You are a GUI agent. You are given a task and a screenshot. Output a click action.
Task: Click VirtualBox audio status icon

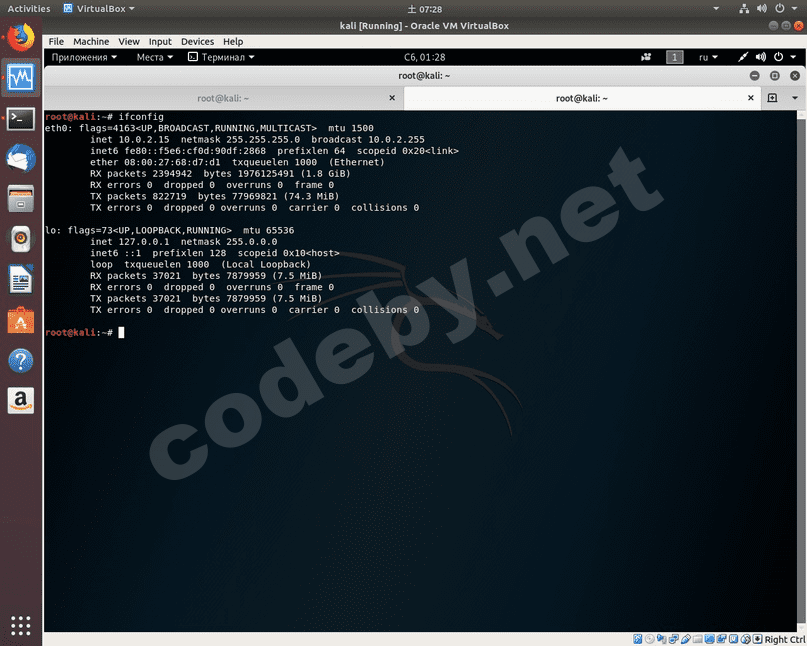661,639
